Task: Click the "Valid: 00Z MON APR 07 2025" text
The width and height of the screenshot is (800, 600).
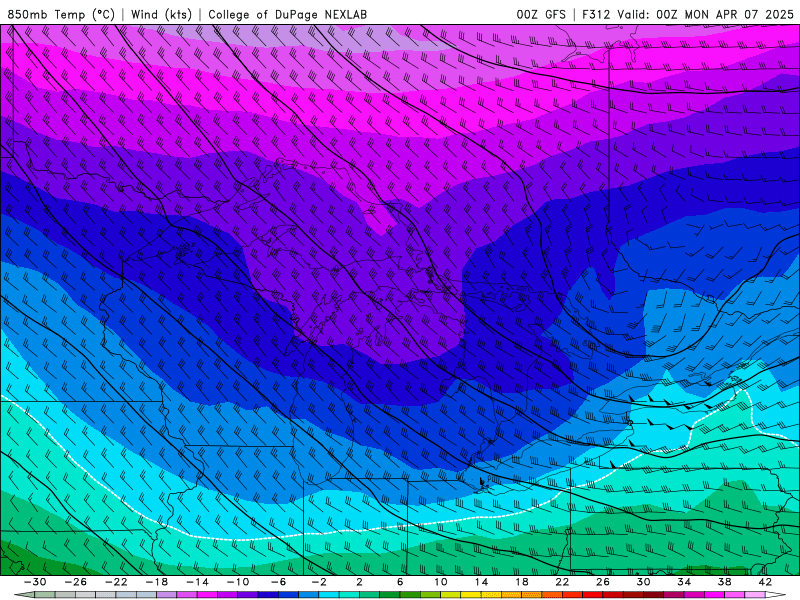Action: (x=705, y=14)
